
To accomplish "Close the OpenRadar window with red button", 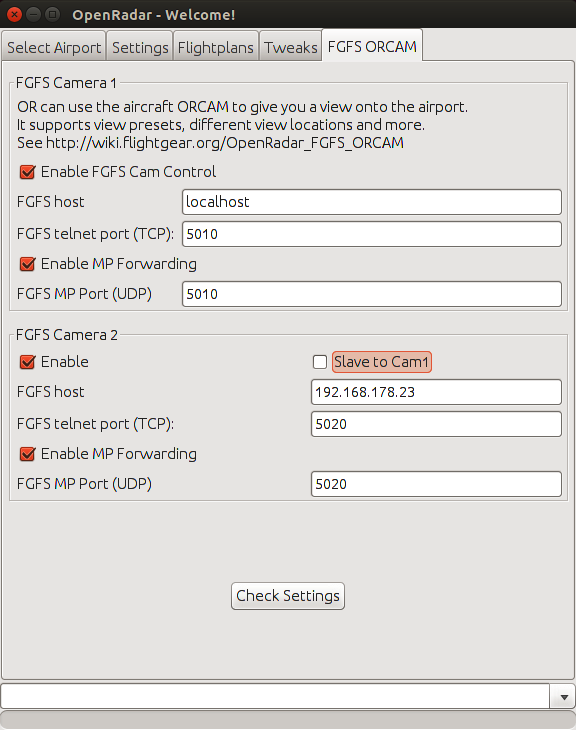I will click(14, 14).
